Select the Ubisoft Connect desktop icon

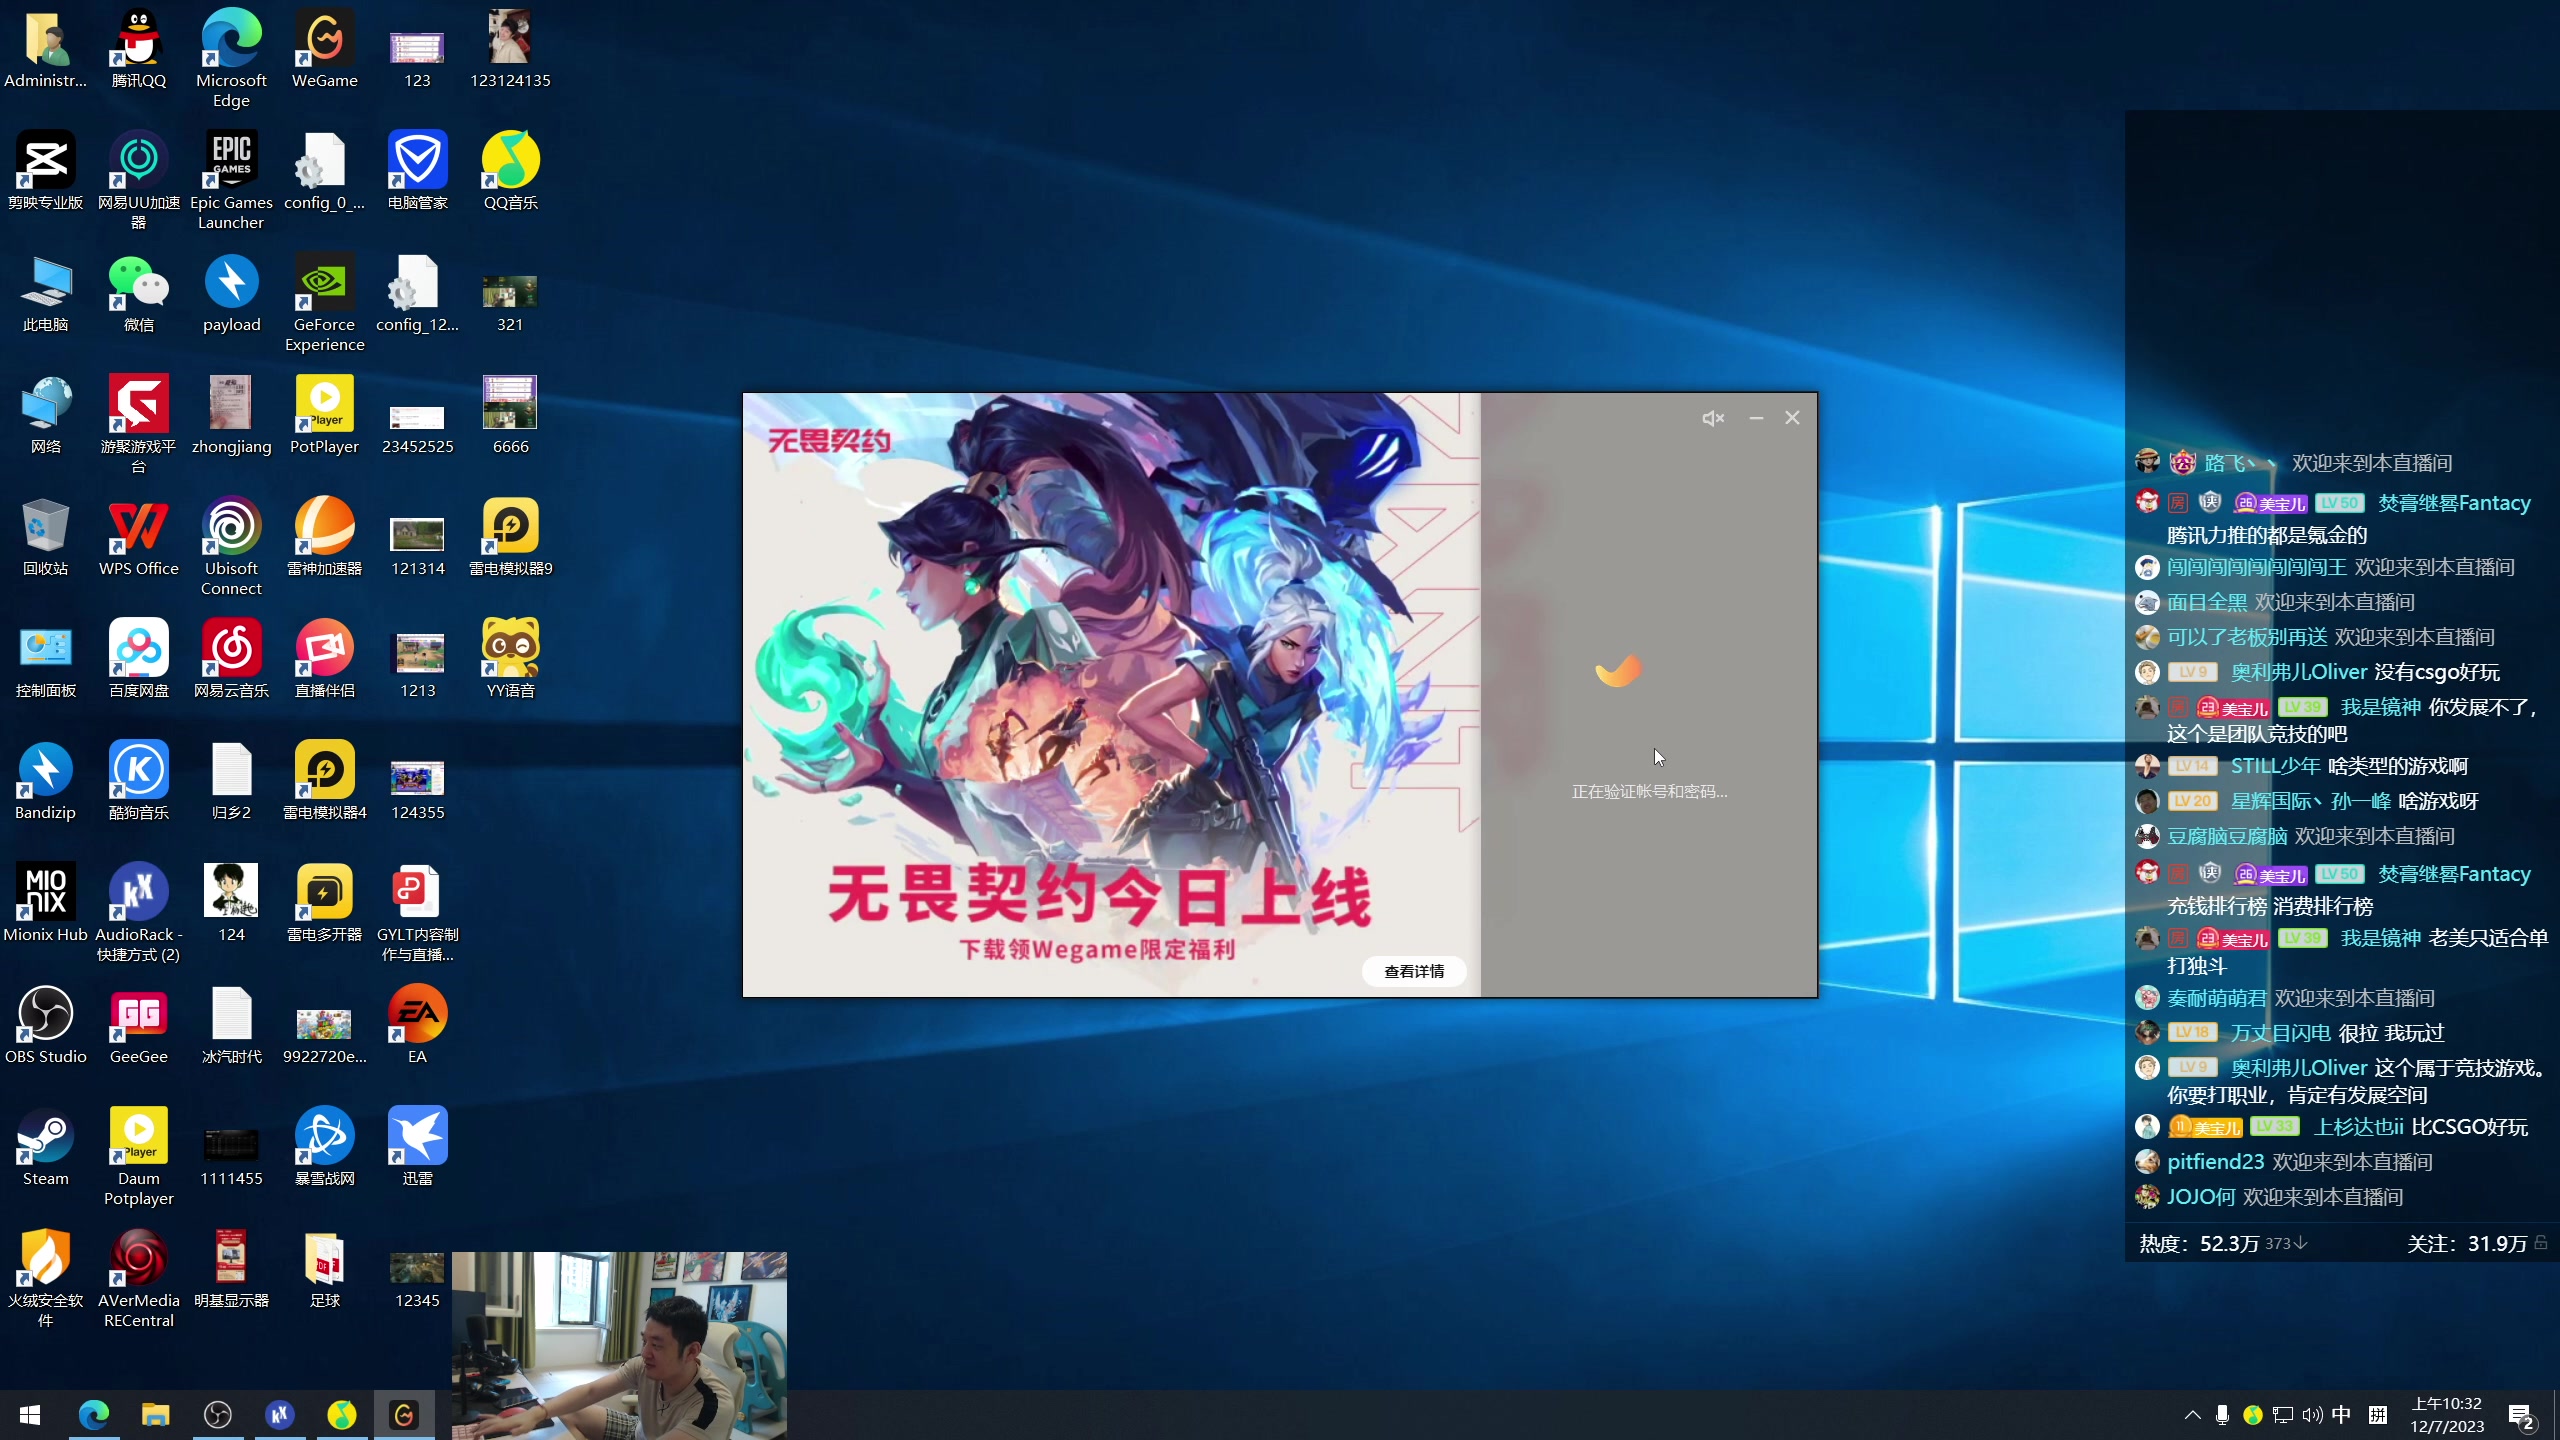[x=231, y=546]
